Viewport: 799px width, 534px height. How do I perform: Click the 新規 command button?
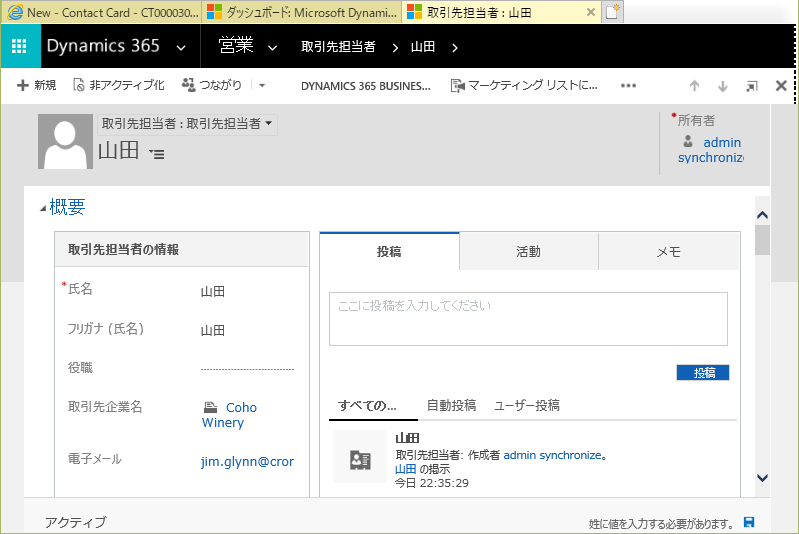[36, 85]
